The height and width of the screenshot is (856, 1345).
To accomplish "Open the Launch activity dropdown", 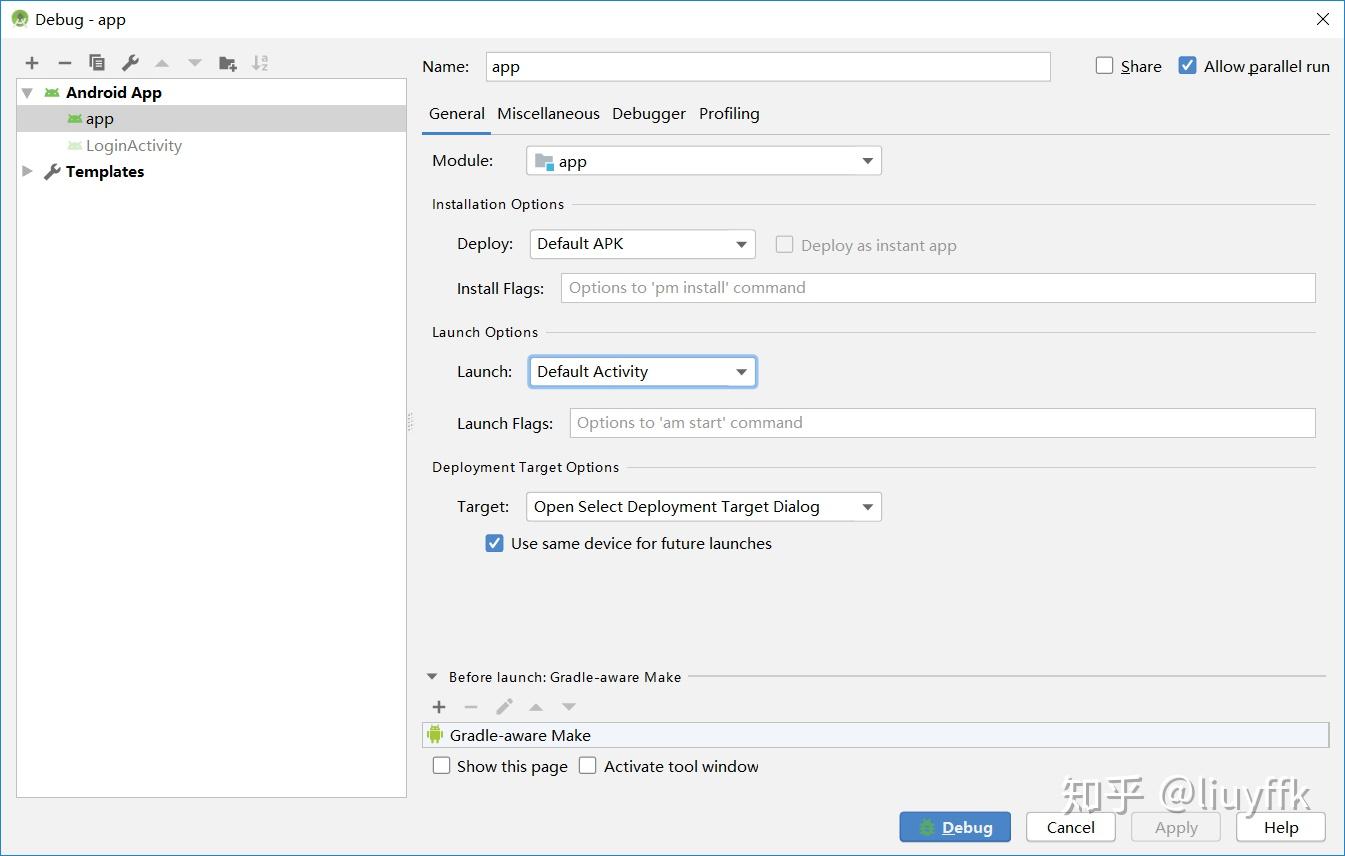I will 742,371.
